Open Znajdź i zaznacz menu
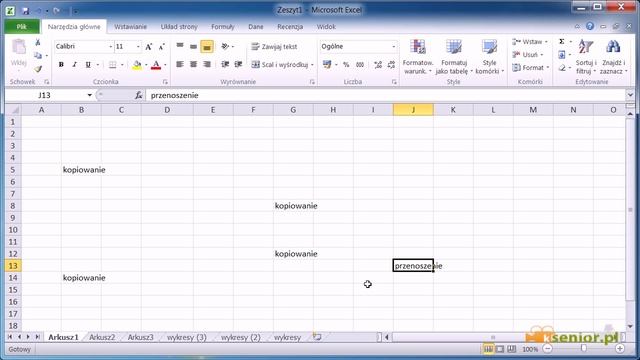This screenshot has width=640, height=360. coord(613,57)
